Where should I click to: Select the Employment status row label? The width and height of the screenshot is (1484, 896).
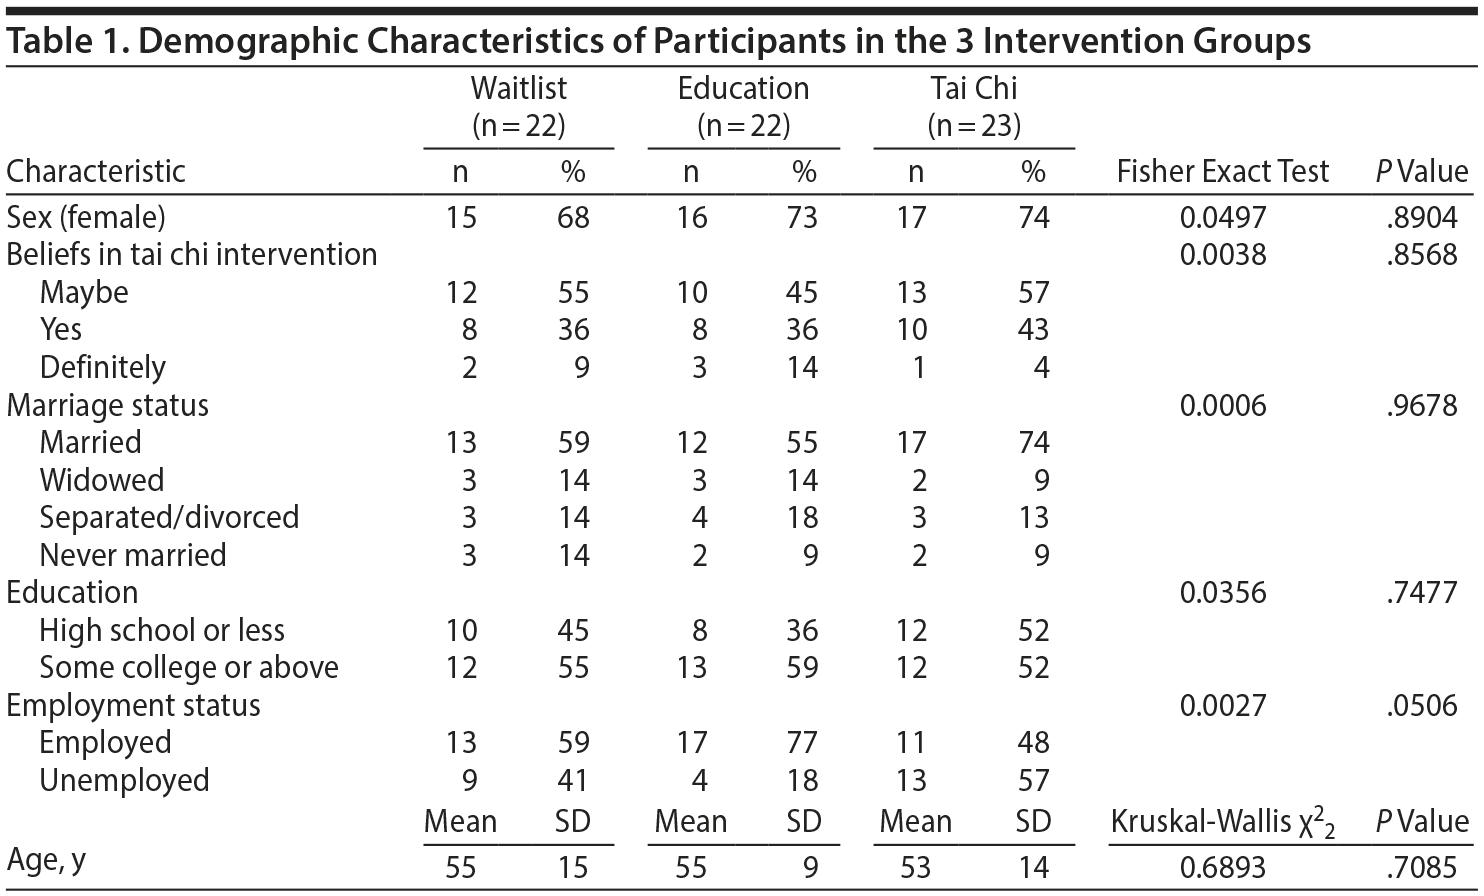pos(133,705)
